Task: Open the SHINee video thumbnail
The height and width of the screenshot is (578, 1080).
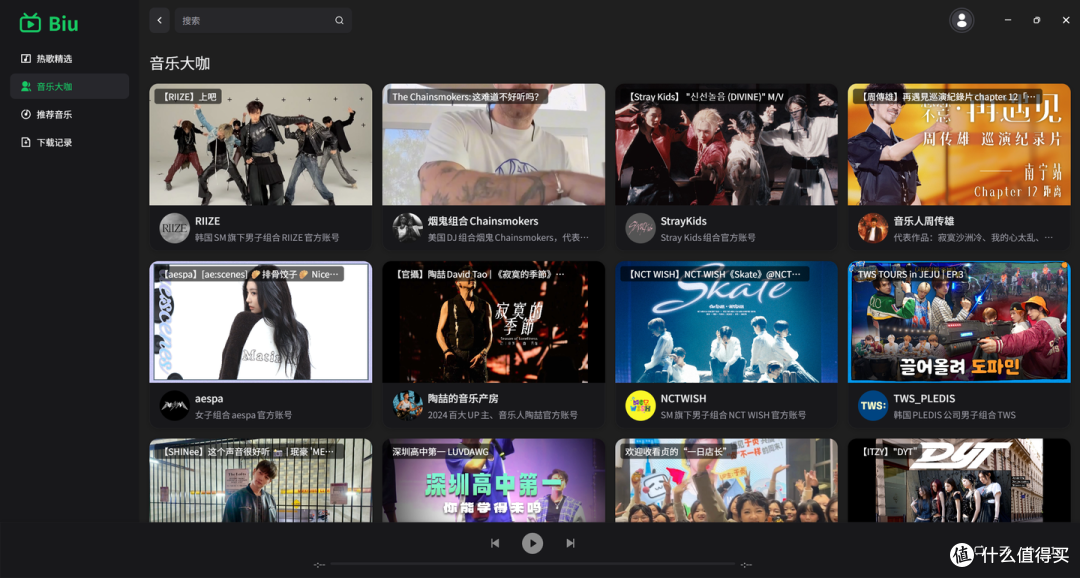Action: [260, 480]
